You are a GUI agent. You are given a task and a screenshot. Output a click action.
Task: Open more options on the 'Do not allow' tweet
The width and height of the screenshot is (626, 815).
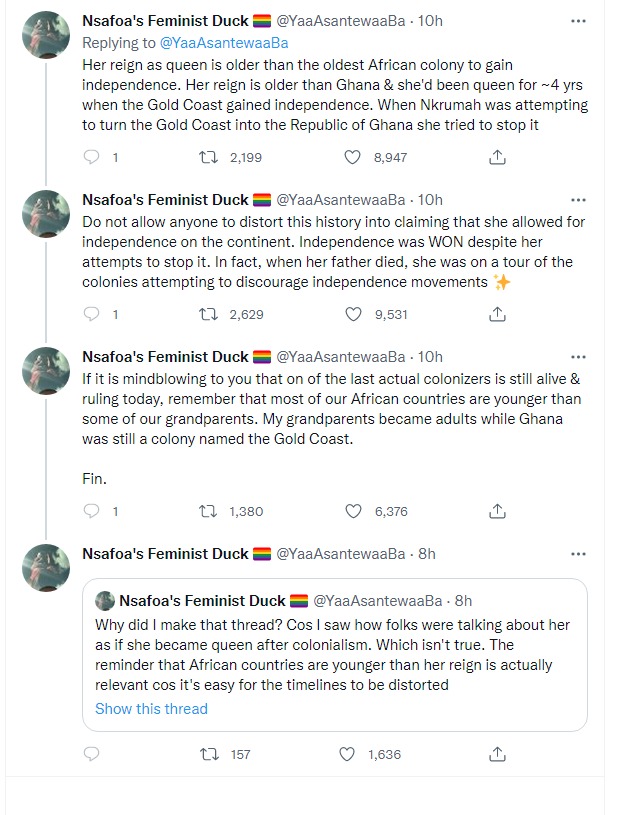(578, 200)
